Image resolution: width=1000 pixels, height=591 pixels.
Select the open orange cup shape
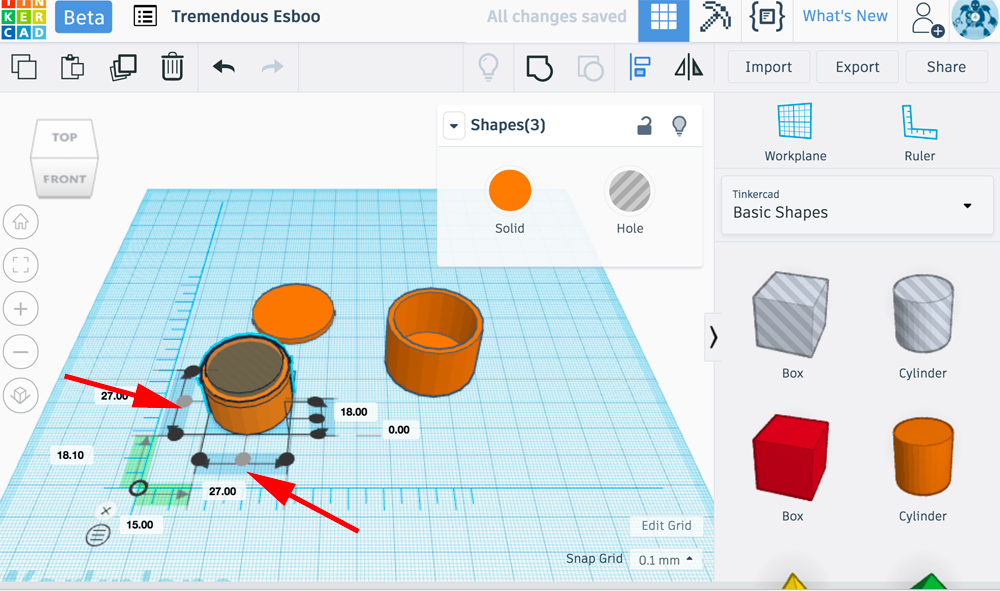[434, 341]
